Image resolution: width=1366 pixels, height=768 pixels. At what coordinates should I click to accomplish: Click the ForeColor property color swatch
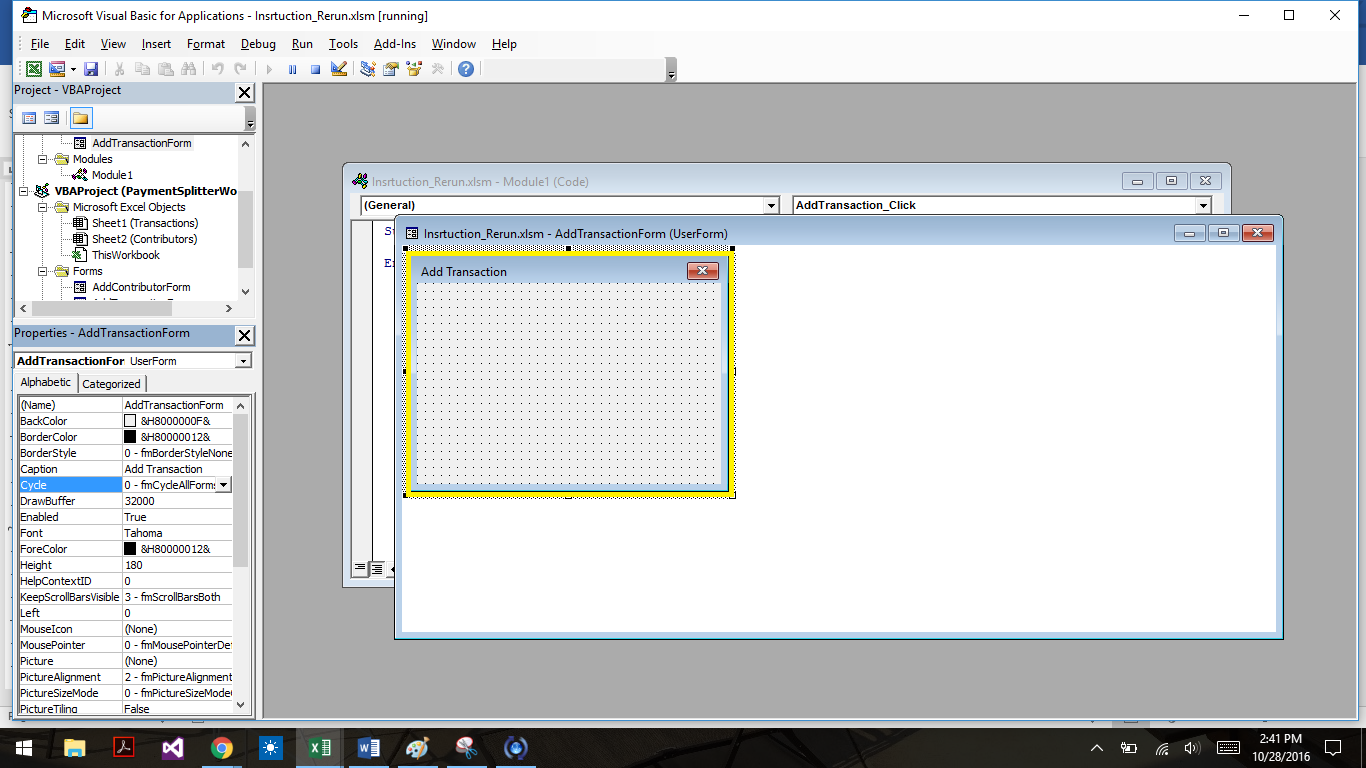[130, 549]
